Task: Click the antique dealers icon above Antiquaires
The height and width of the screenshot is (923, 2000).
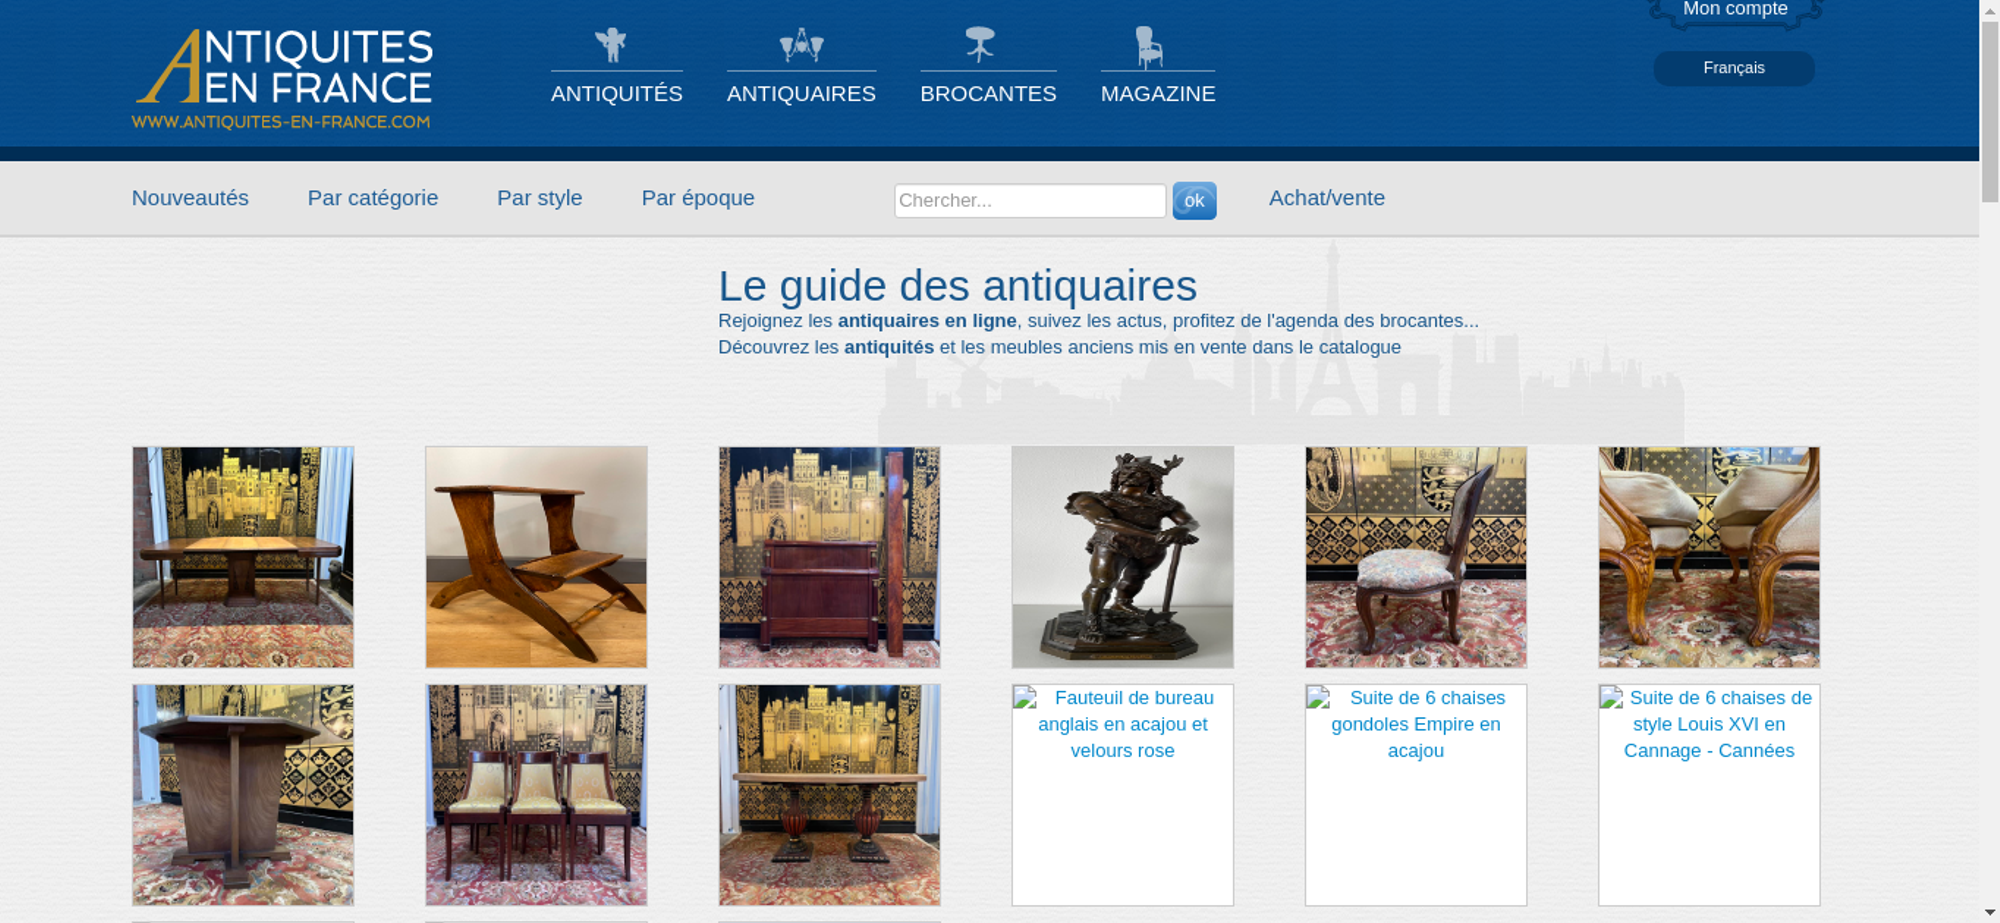Action: (x=801, y=45)
